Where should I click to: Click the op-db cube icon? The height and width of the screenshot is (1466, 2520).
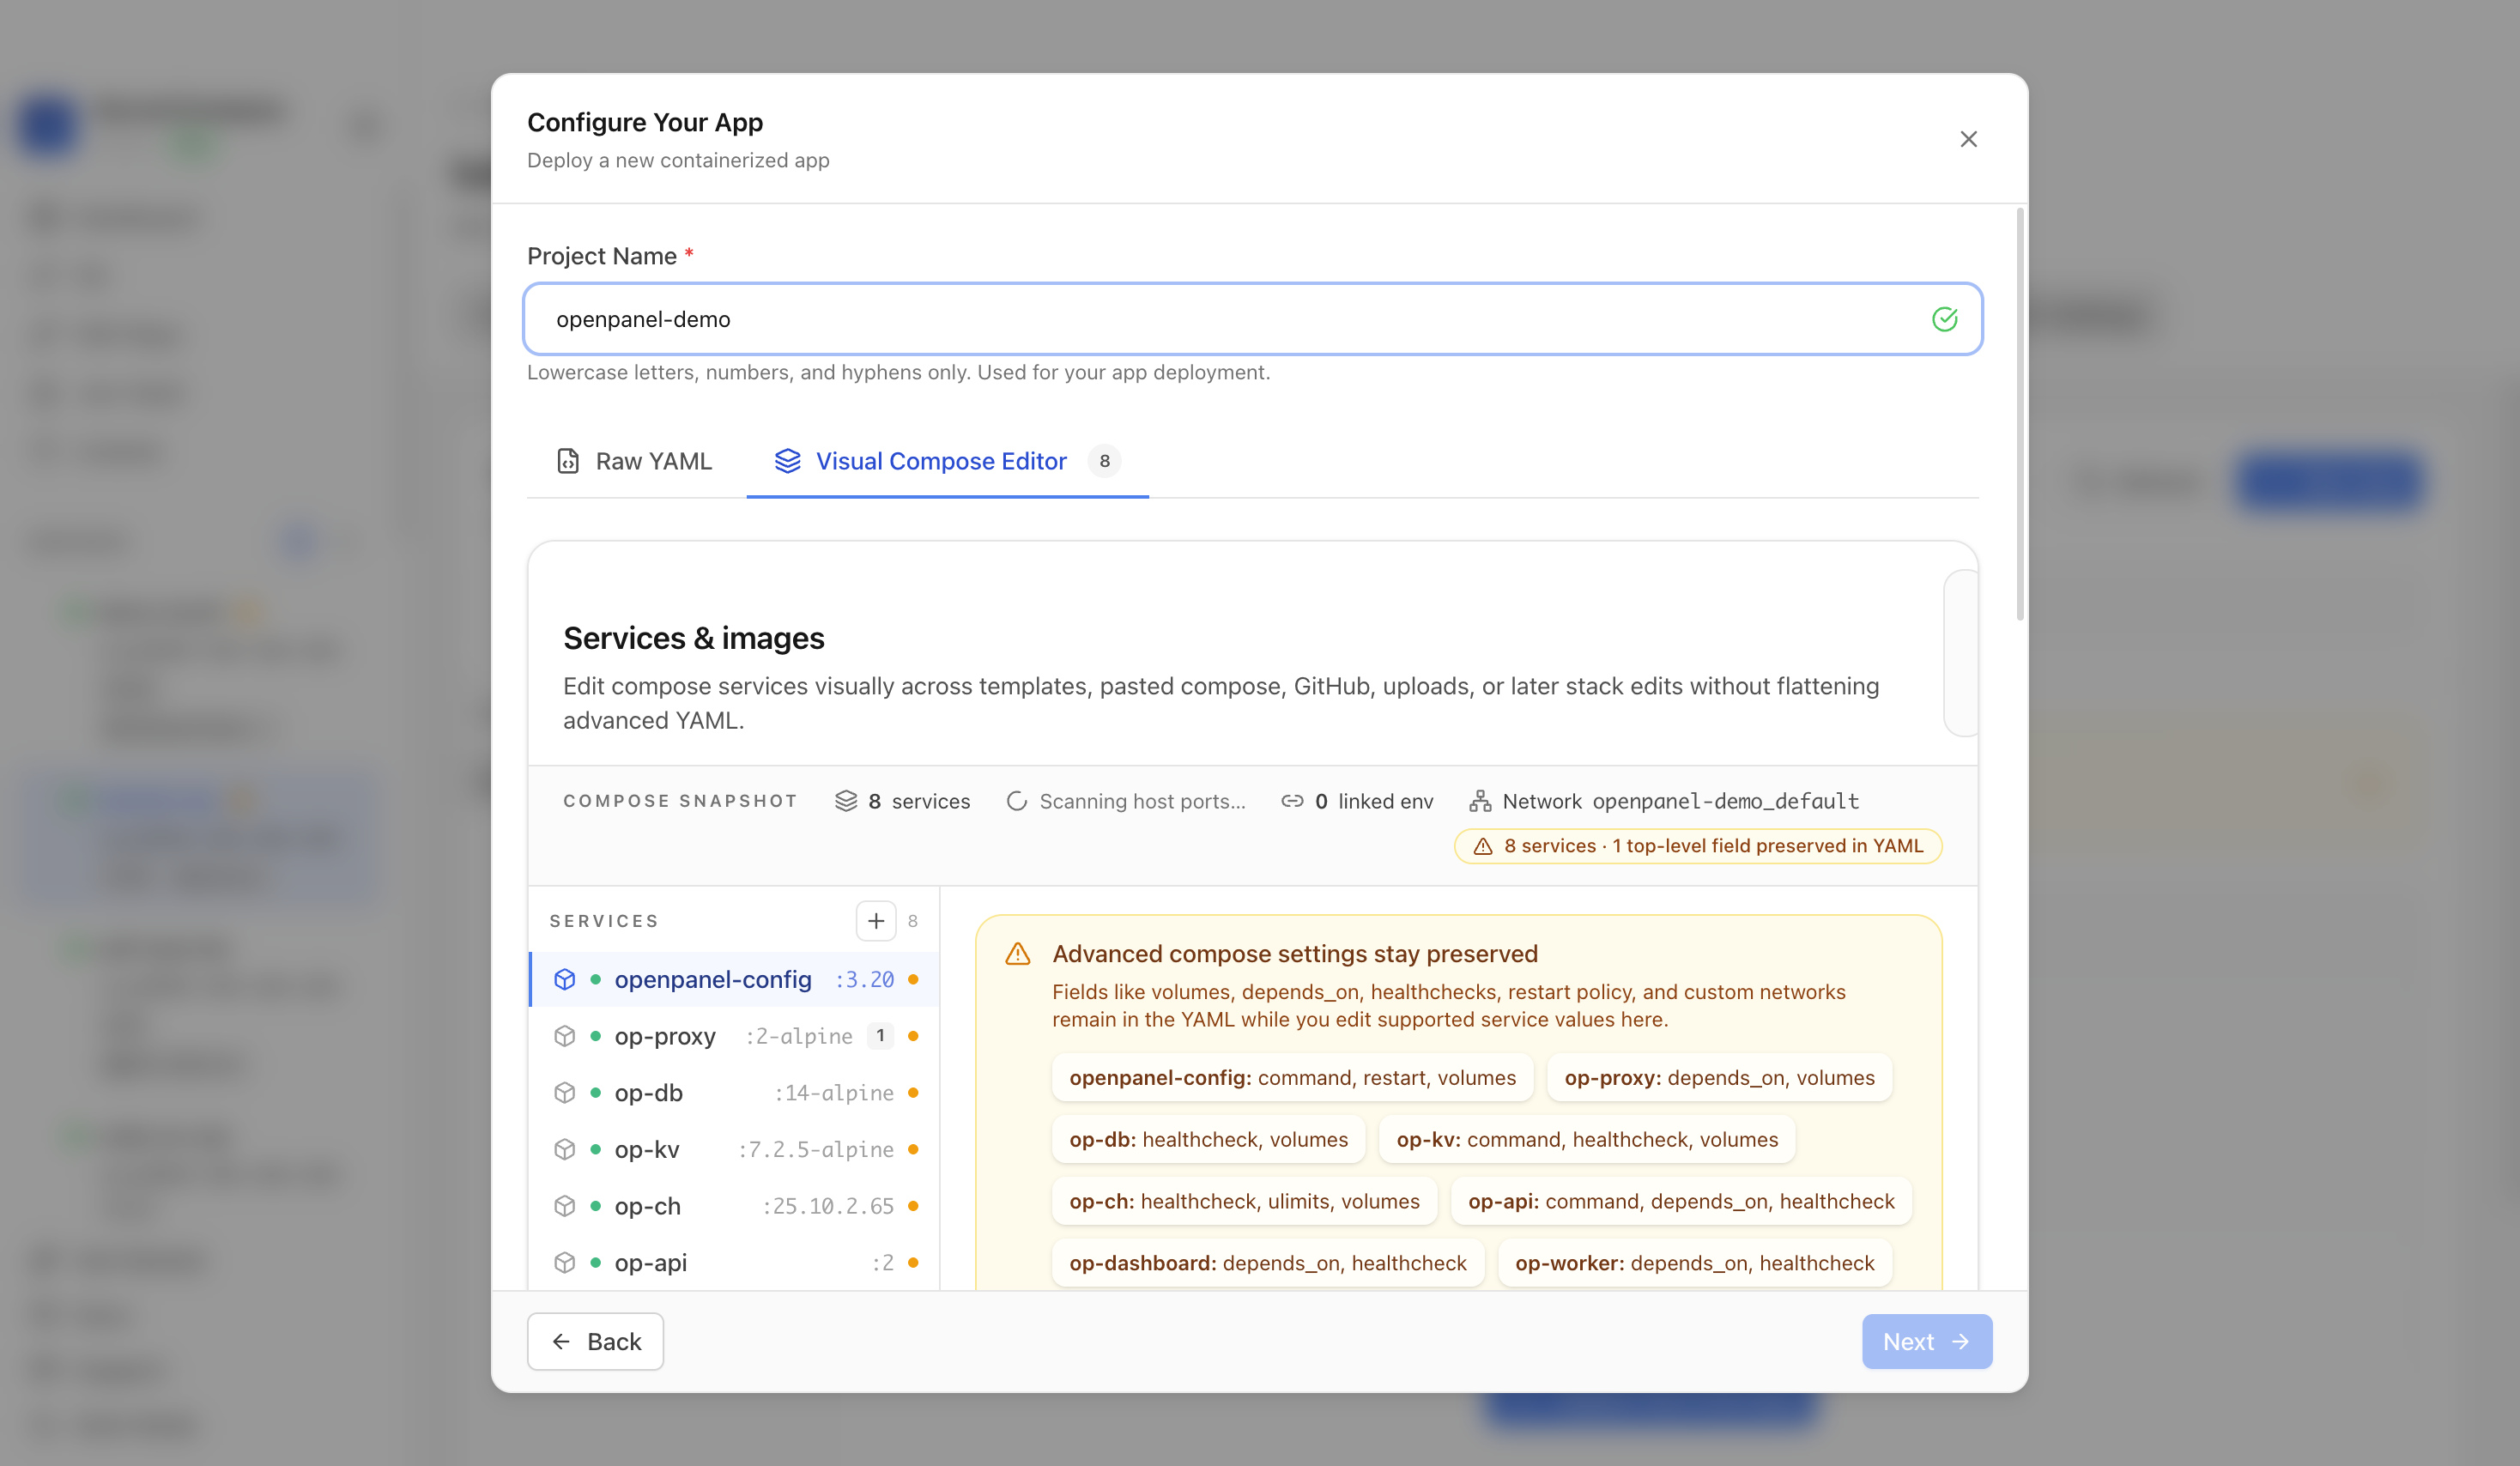coord(564,1093)
